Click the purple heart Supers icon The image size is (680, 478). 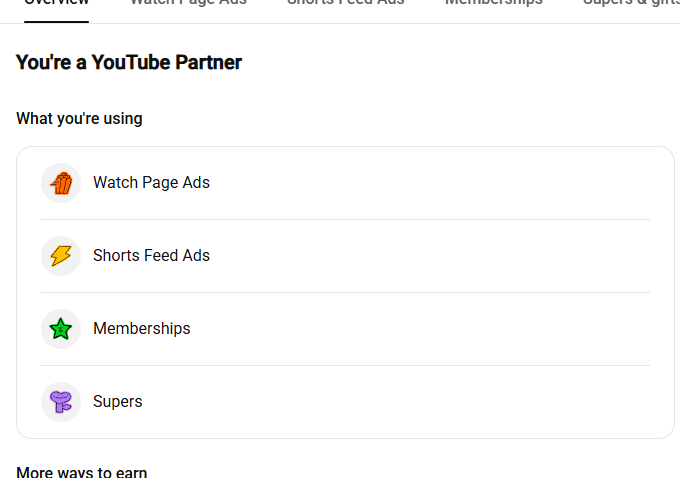61,402
